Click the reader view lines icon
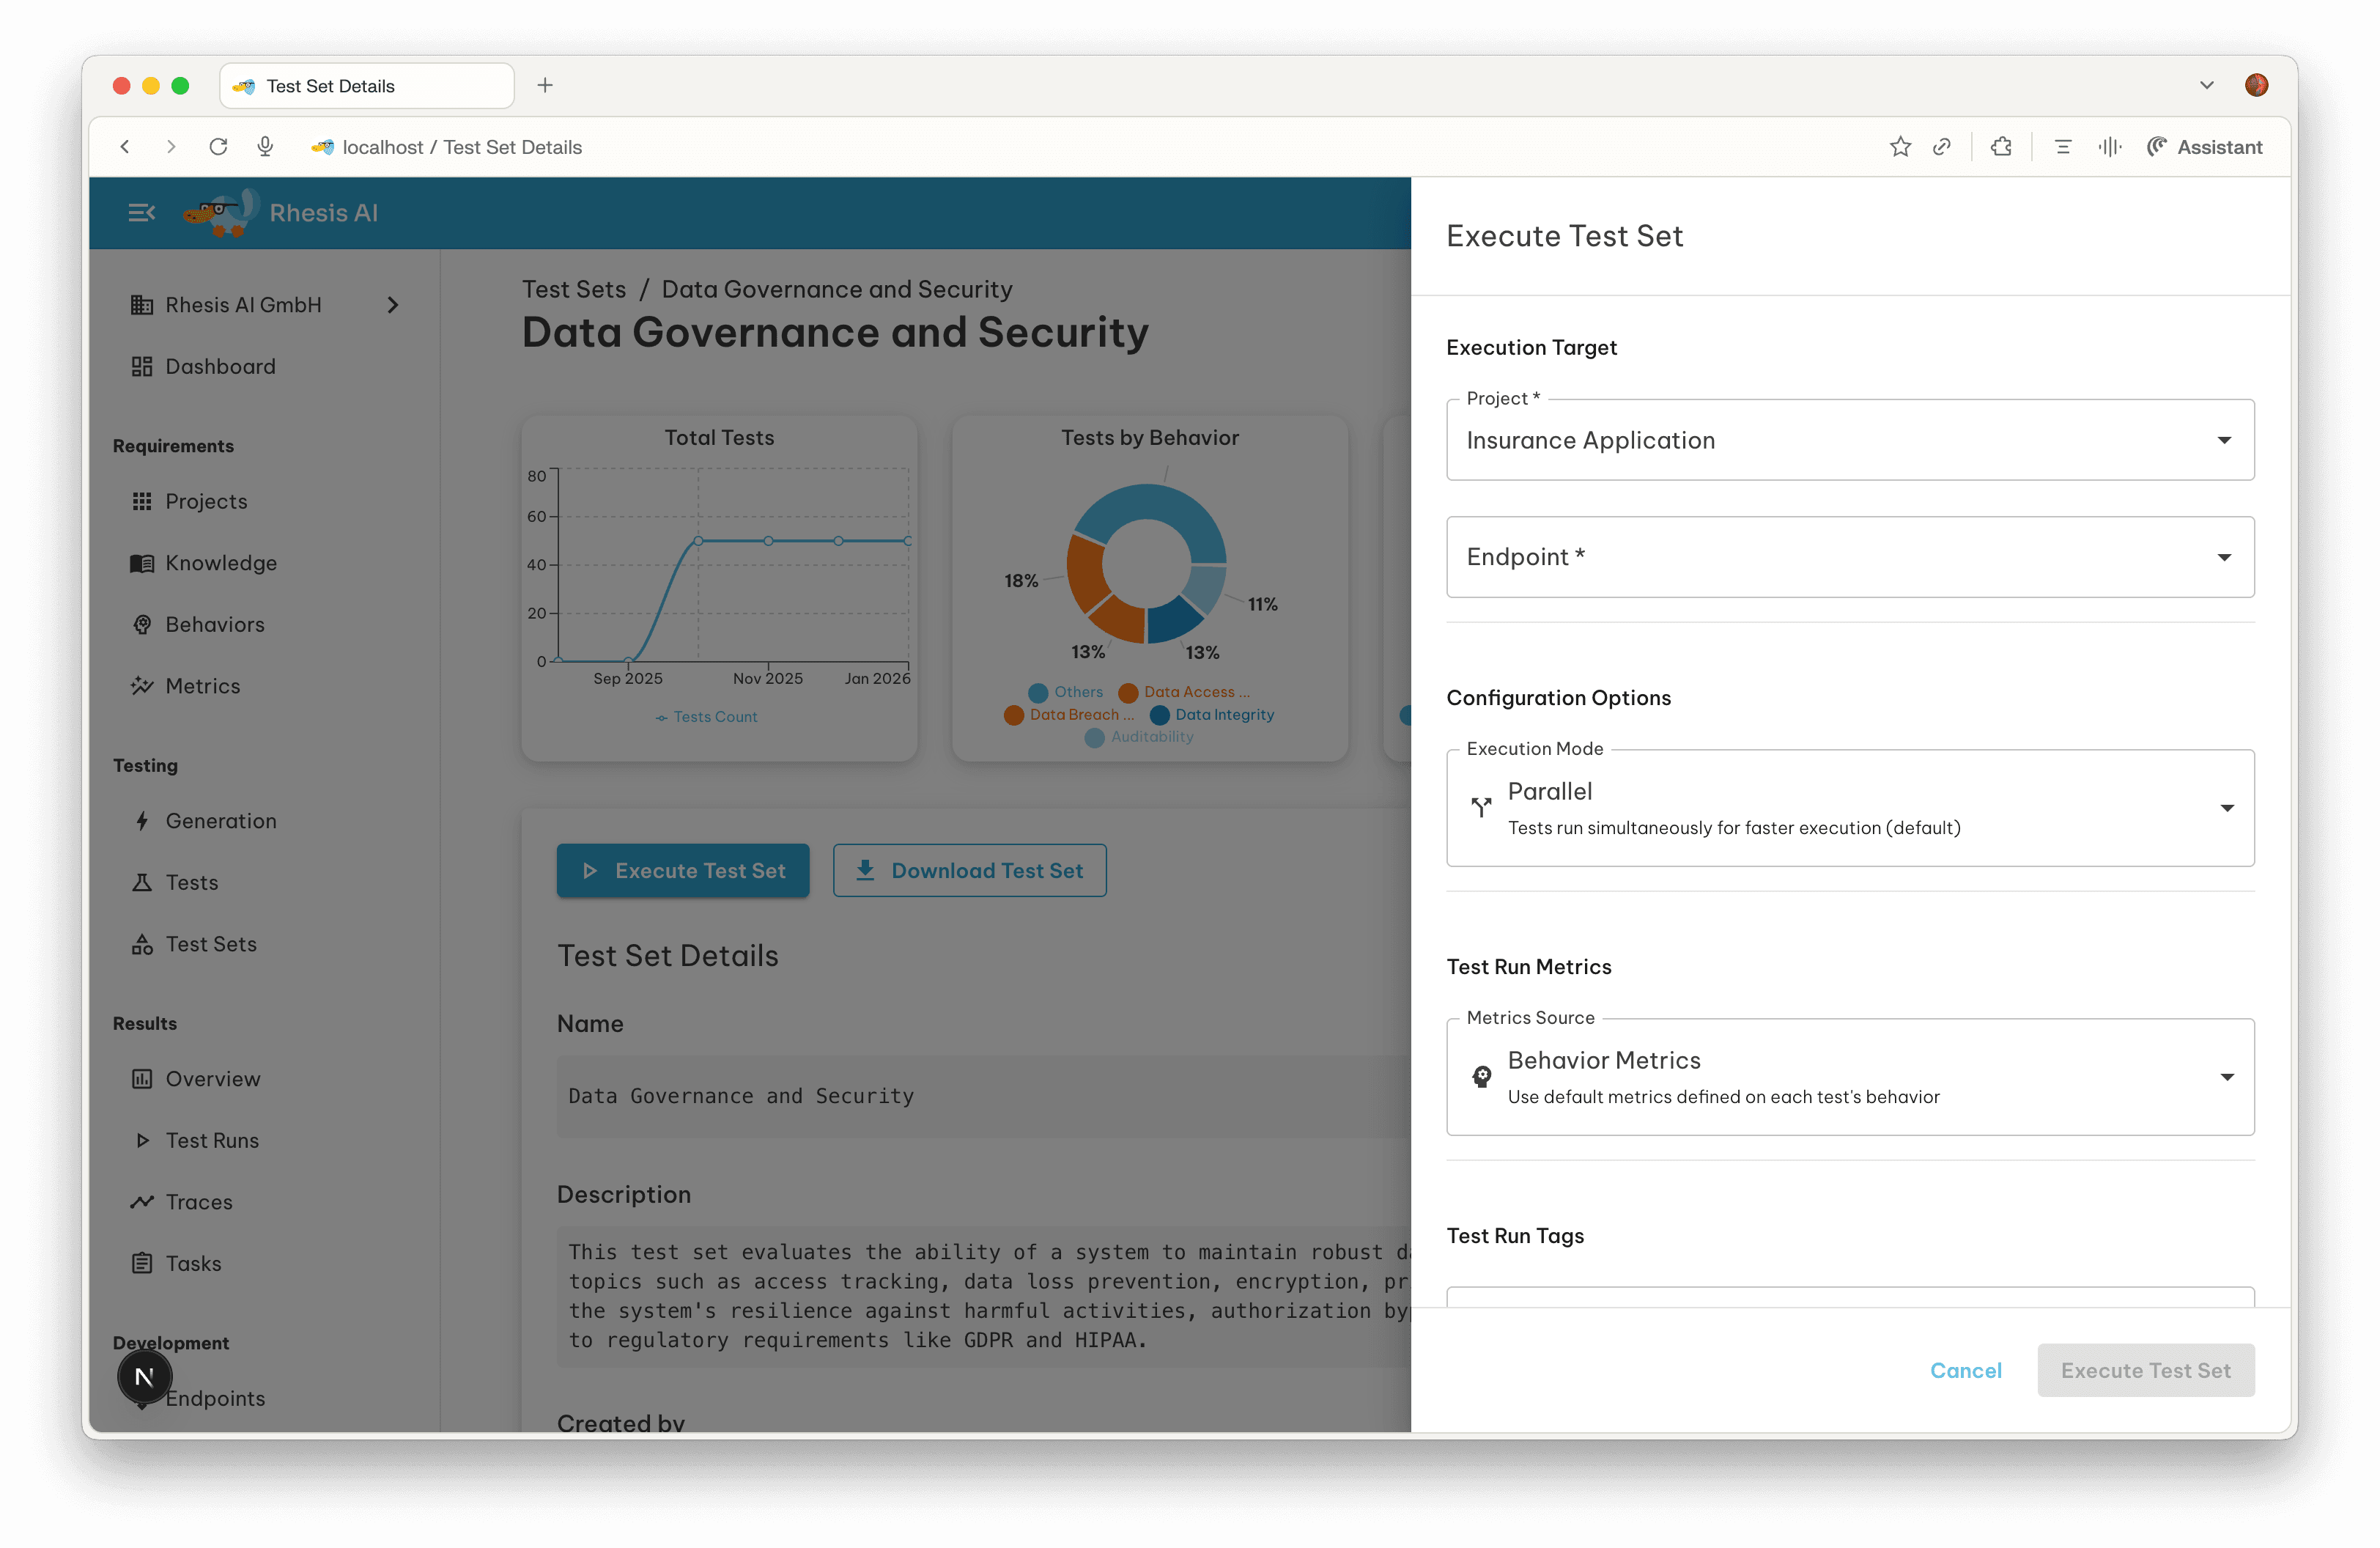 click(x=2062, y=147)
